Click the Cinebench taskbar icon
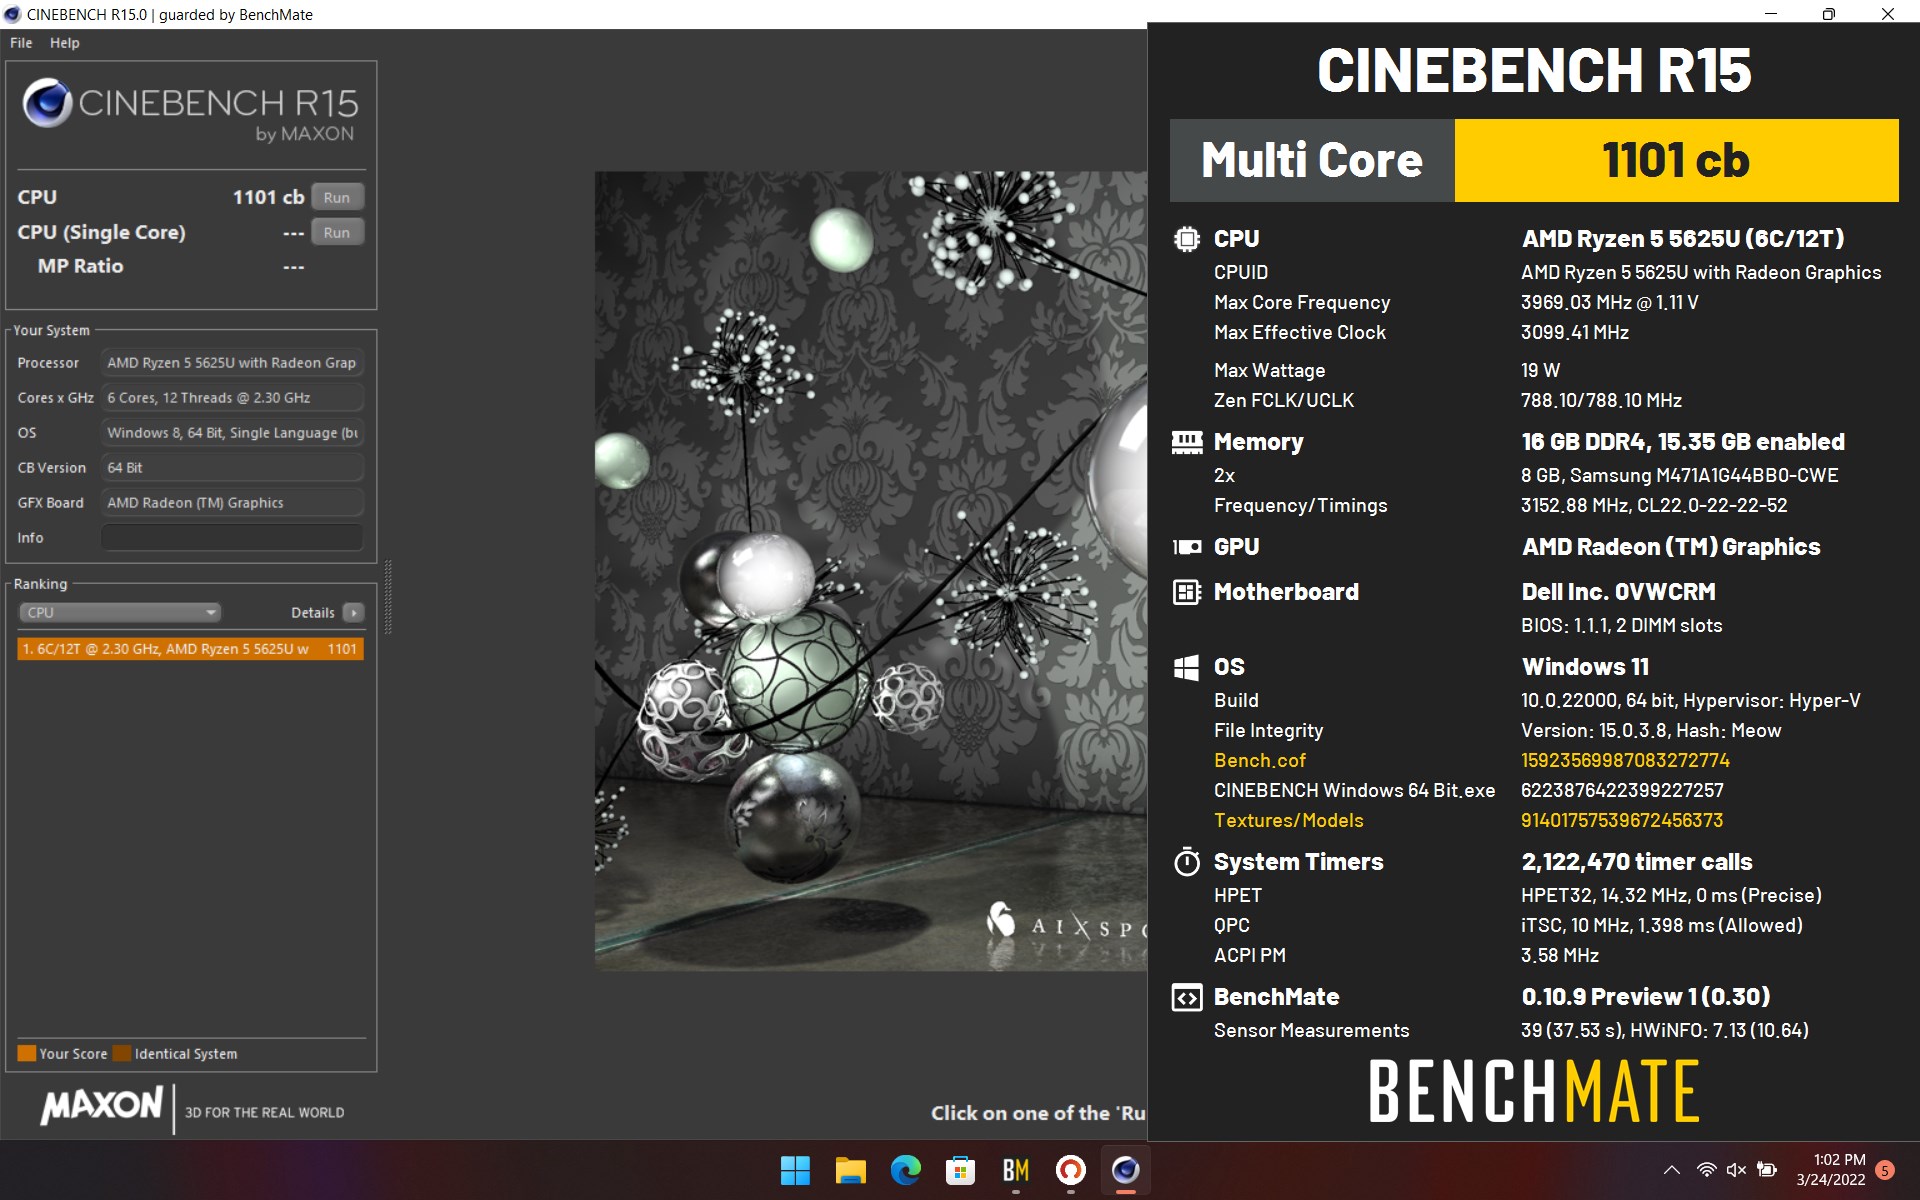Screen dimensions: 1920x1200 [1125, 1170]
